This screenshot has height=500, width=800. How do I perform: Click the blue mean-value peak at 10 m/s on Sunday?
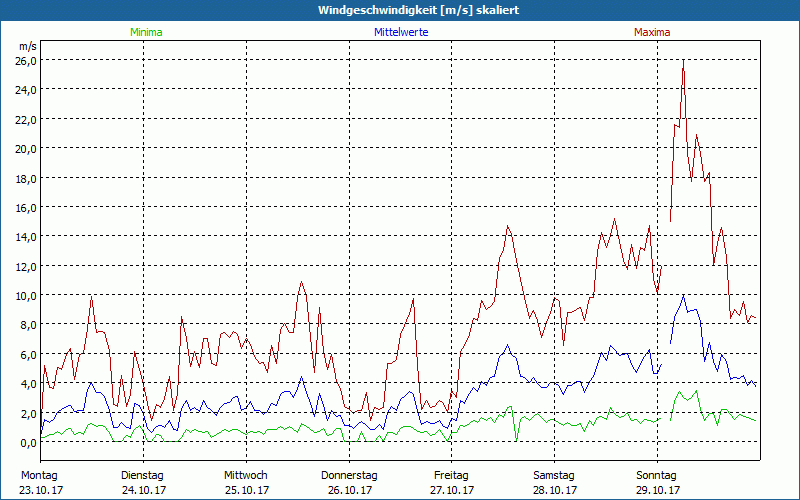[683, 295]
